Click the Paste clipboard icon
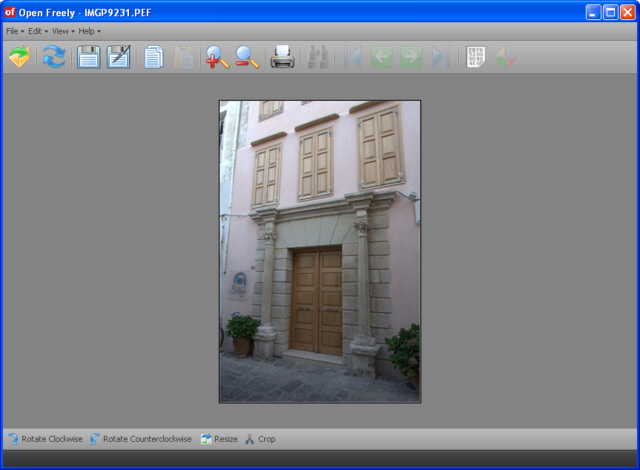The width and height of the screenshot is (640, 470). (x=184, y=57)
